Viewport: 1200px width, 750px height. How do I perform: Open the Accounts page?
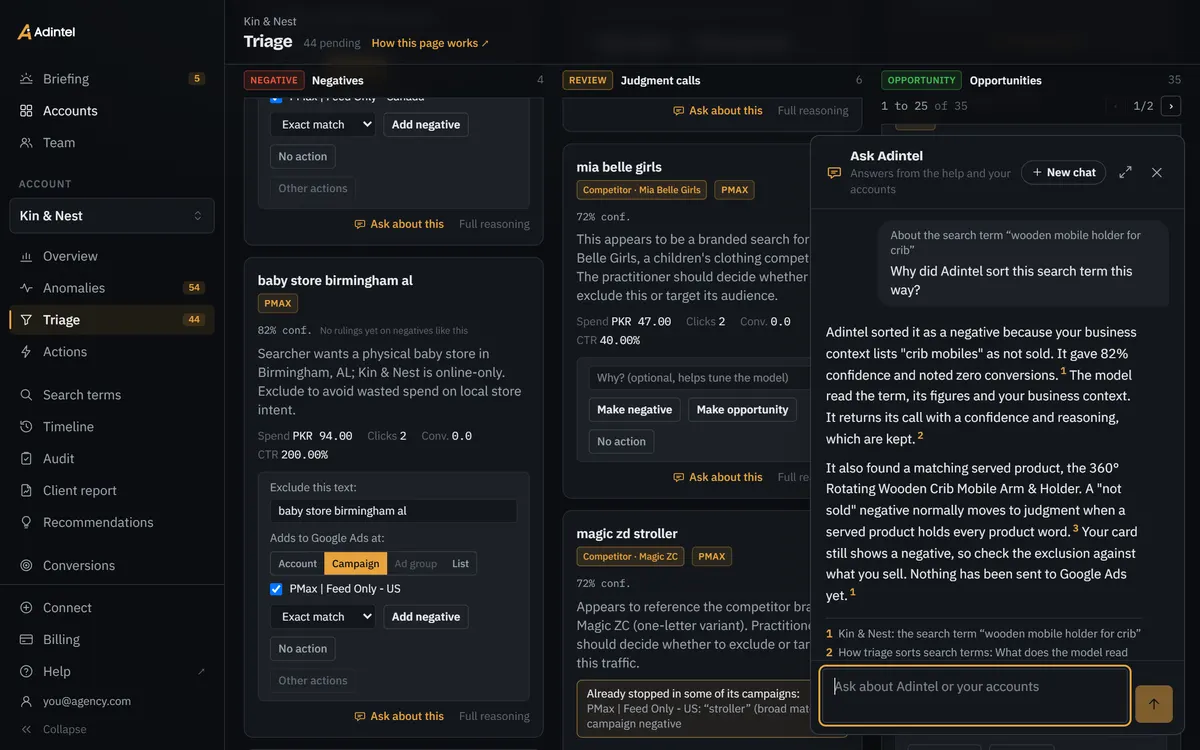pyautogui.click(x=112, y=111)
